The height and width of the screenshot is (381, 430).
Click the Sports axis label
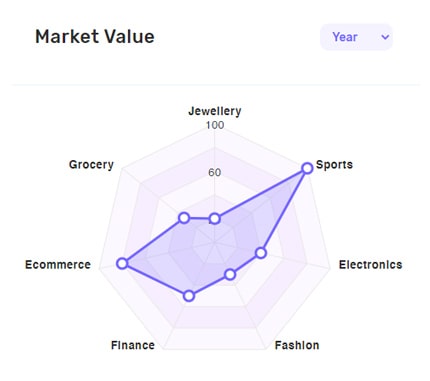[x=334, y=164]
